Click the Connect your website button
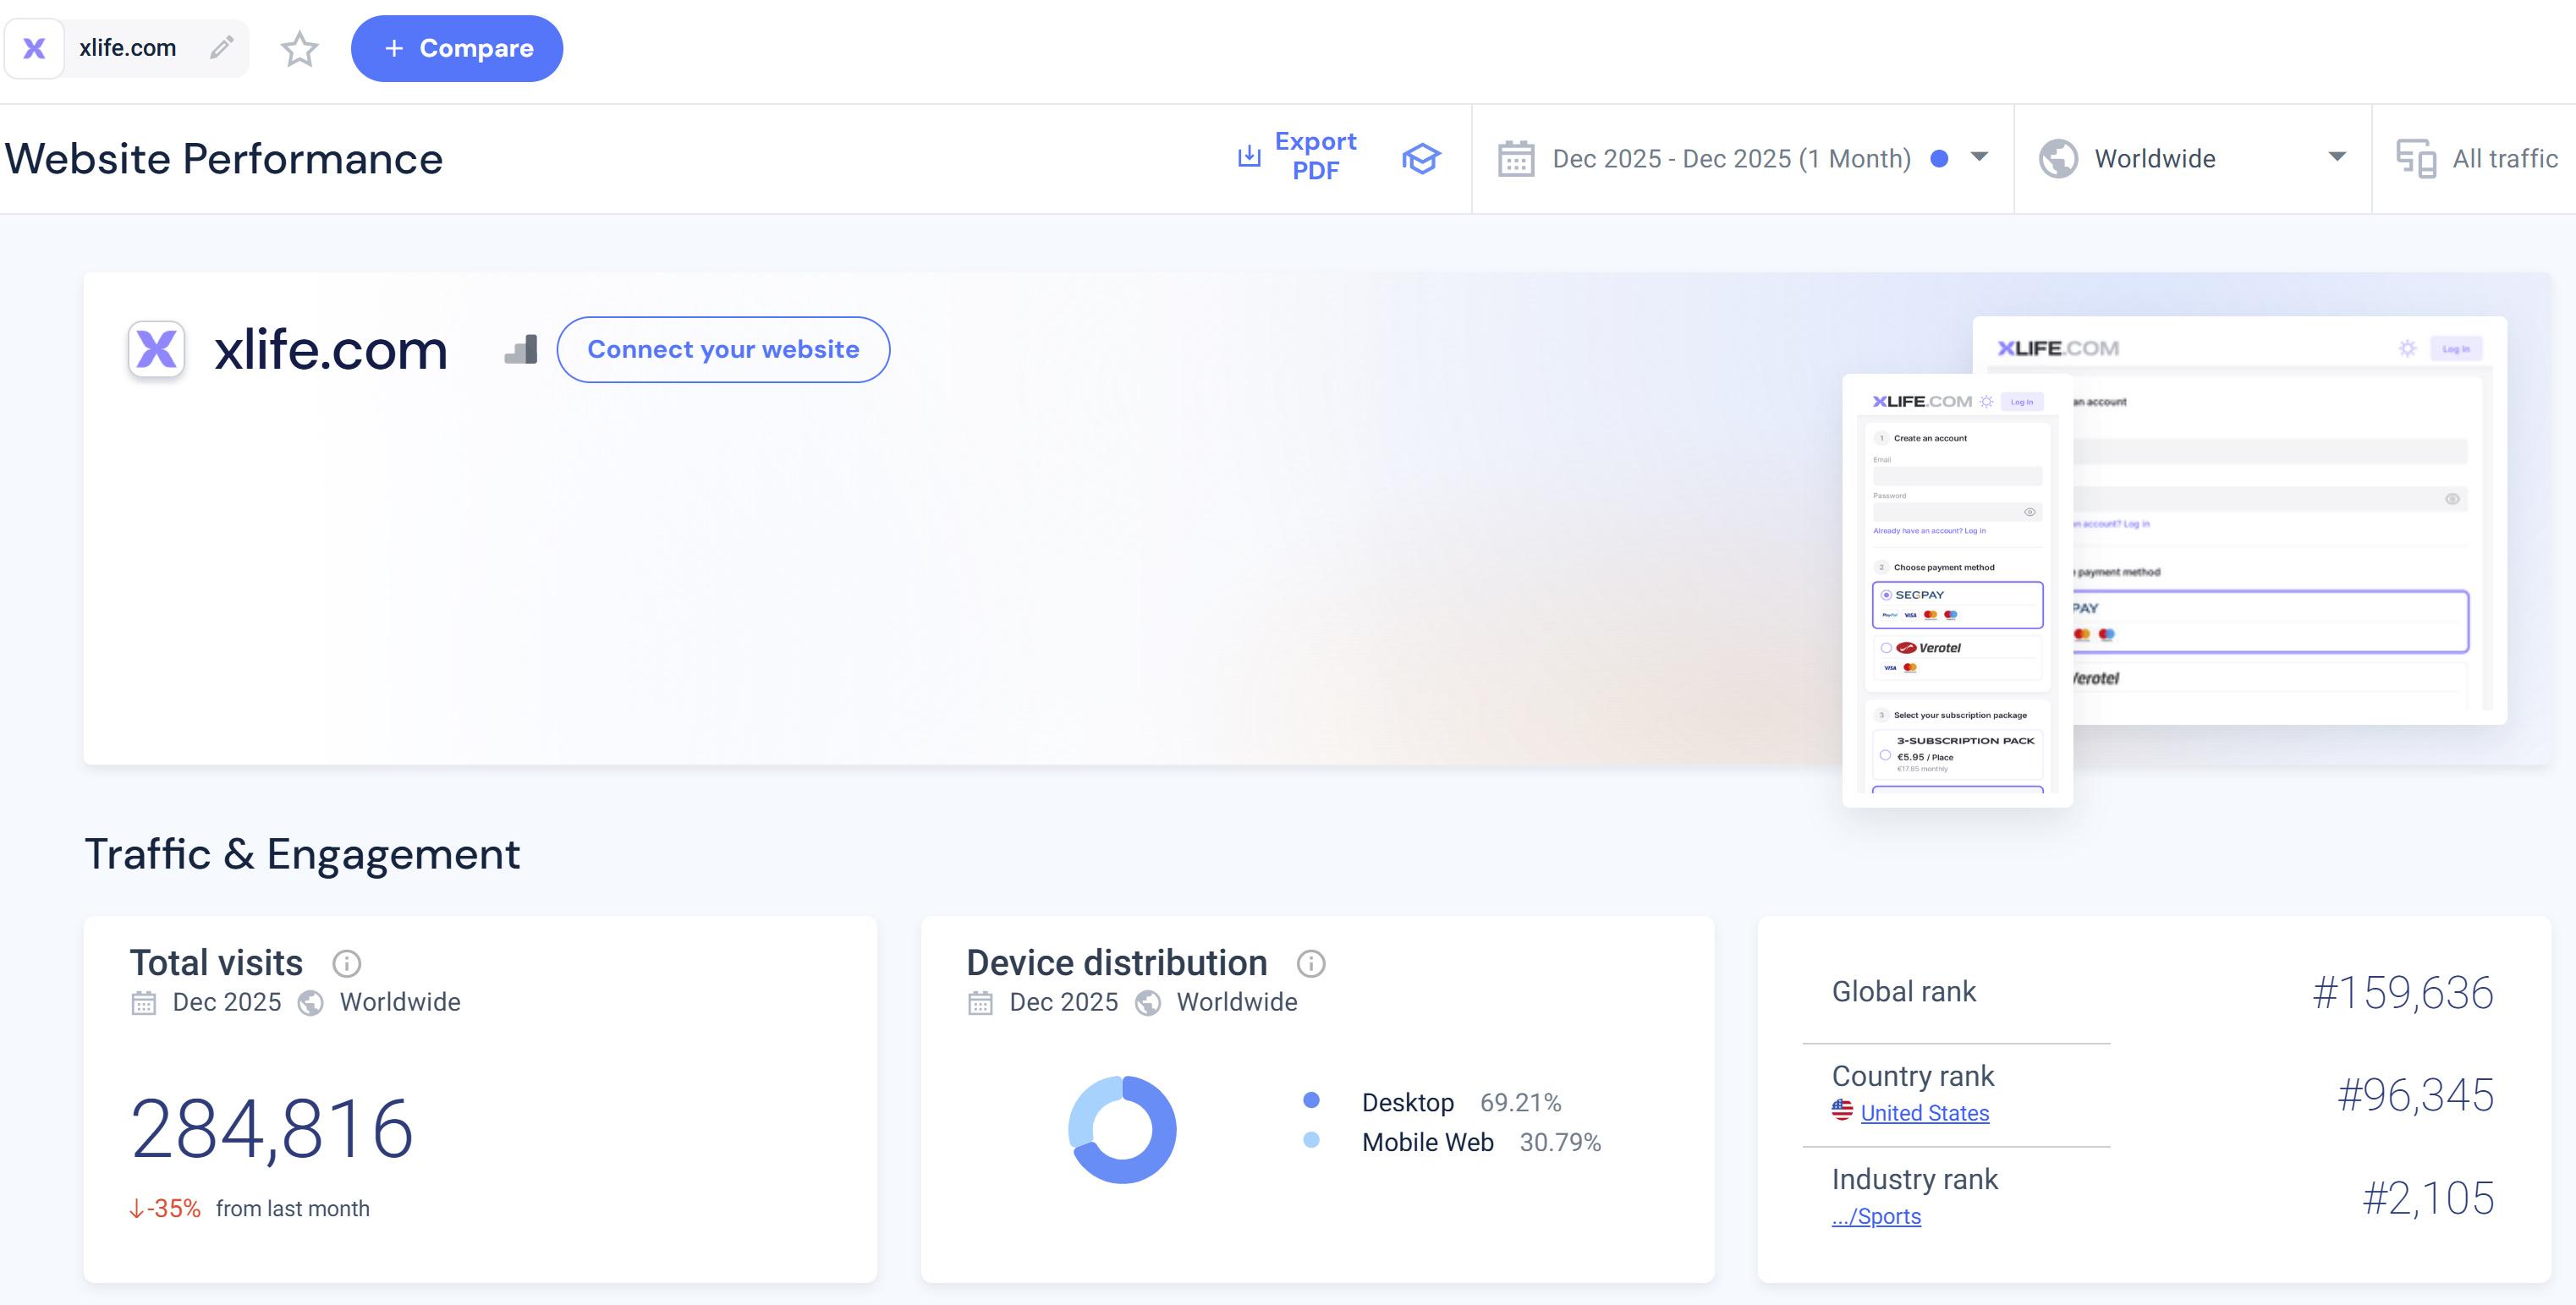The width and height of the screenshot is (2576, 1305). 723,349
